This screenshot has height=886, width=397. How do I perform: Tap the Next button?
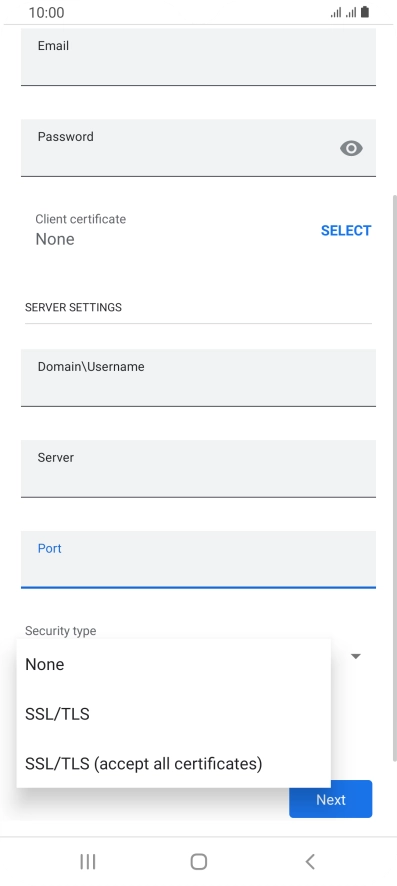coord(331,799)
